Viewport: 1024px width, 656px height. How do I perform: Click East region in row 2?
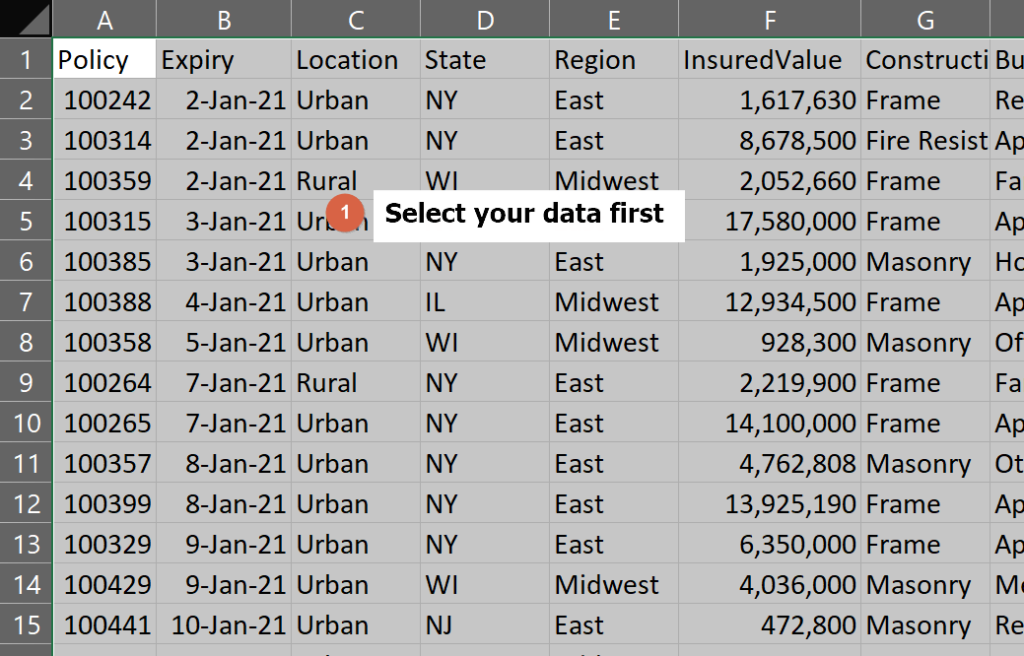point(614,99)
